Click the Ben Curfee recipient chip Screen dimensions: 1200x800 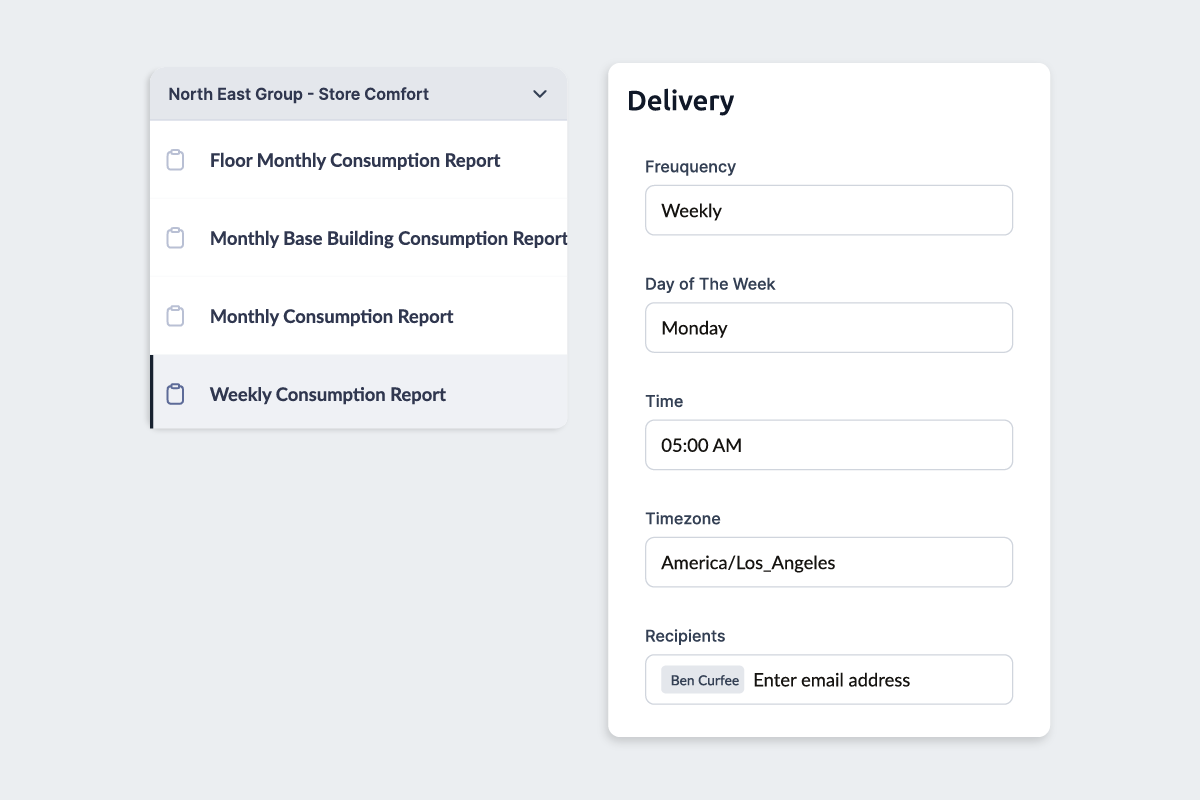[704, 680]
